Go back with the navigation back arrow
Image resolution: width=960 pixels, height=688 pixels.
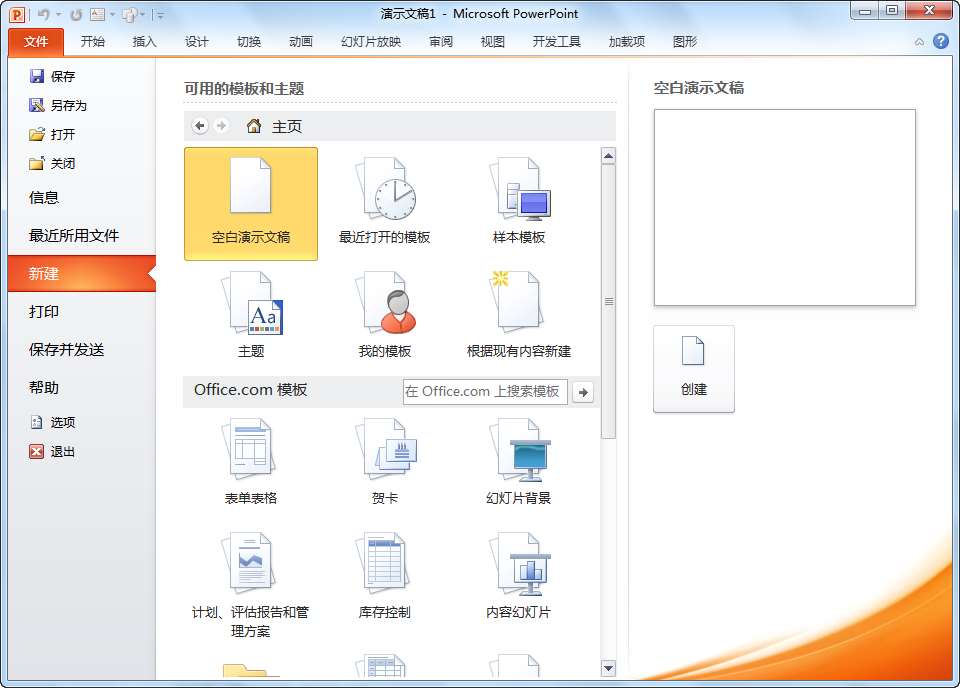pyautogui.click(x=200, y=125)
